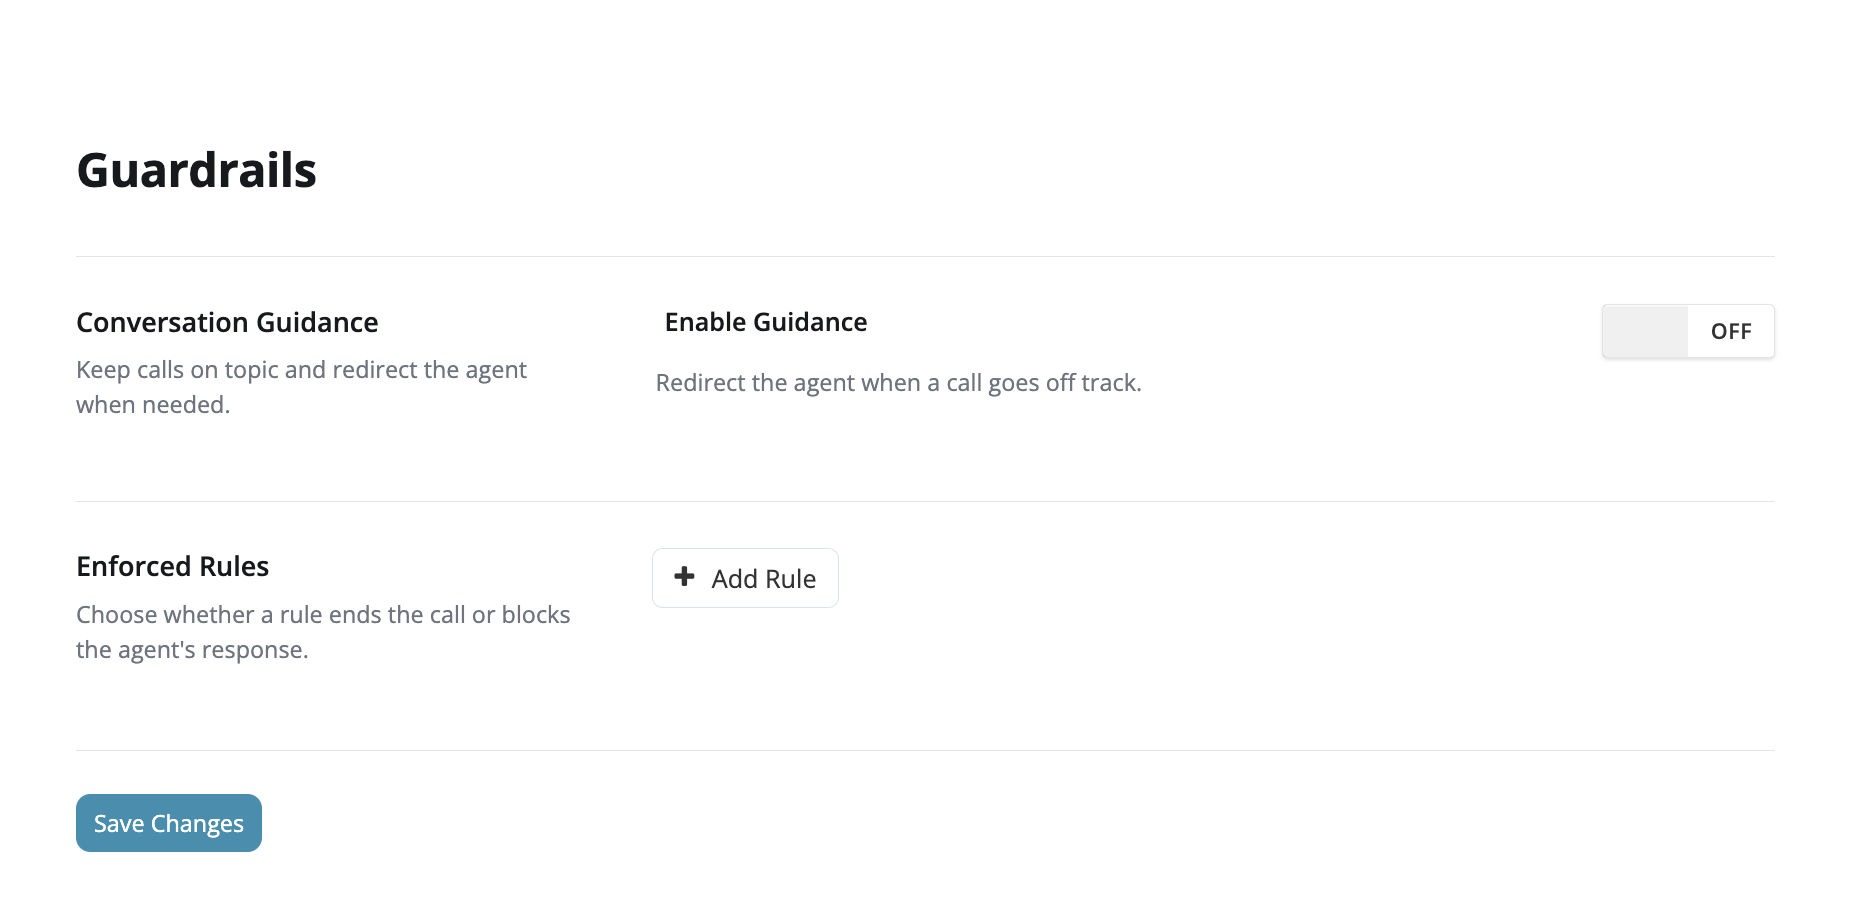Click the 'Choose whether a rule ends' description

323,614
